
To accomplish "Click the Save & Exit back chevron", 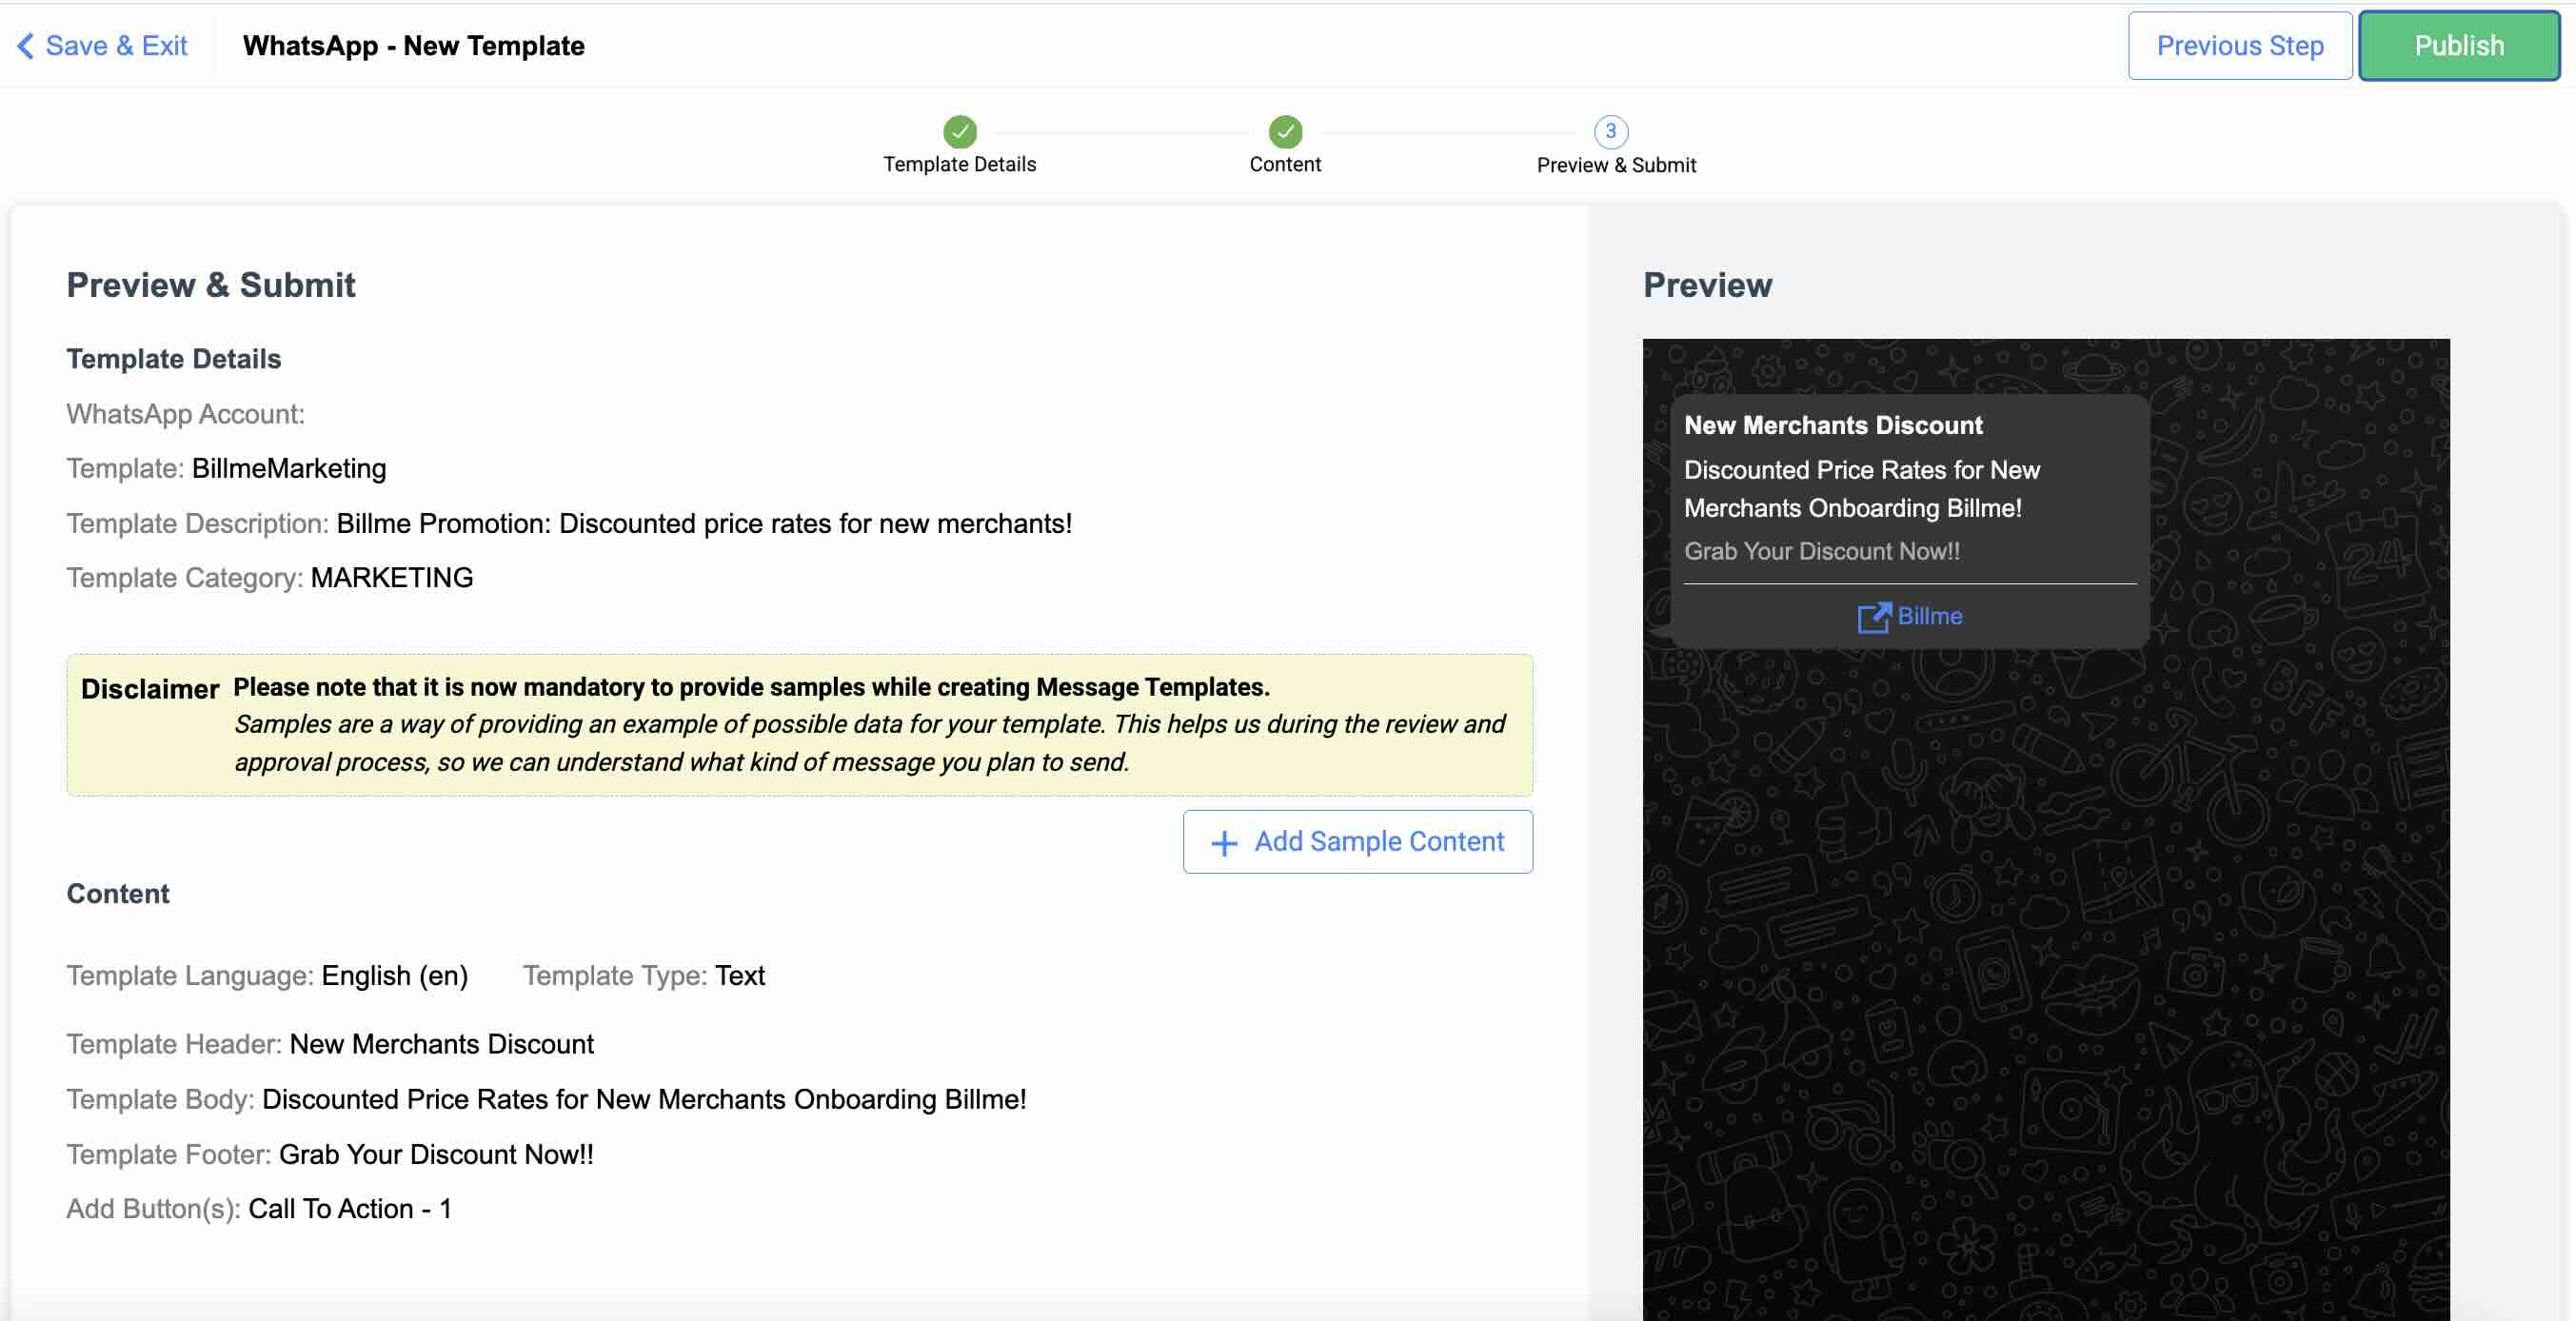I will [x=26, y=46].
